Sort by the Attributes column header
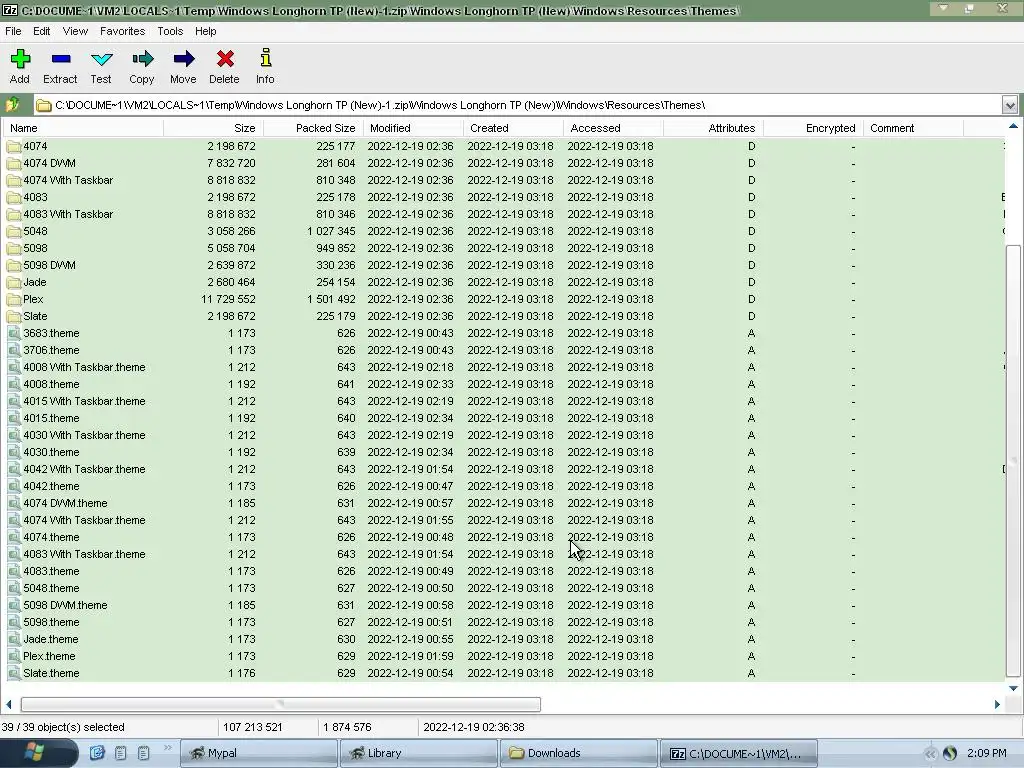The image size is (1024, 768). coord(712,128)
